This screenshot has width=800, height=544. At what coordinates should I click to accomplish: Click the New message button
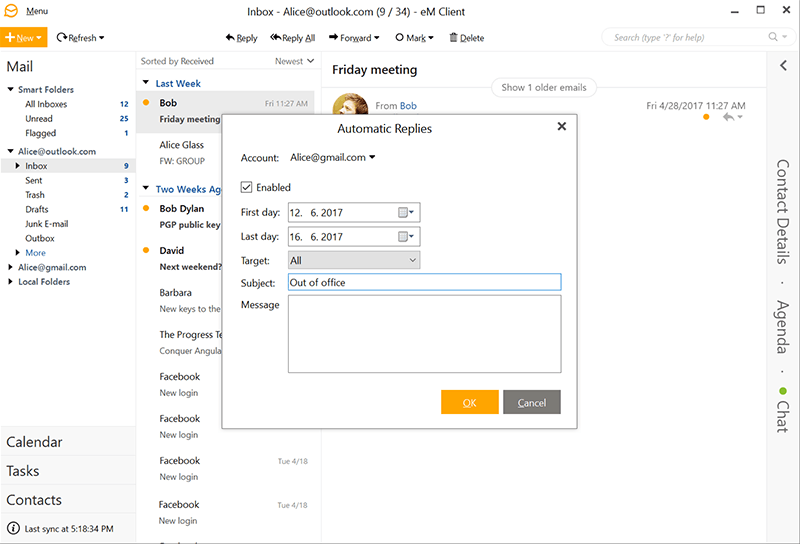[x=23, y=37]
